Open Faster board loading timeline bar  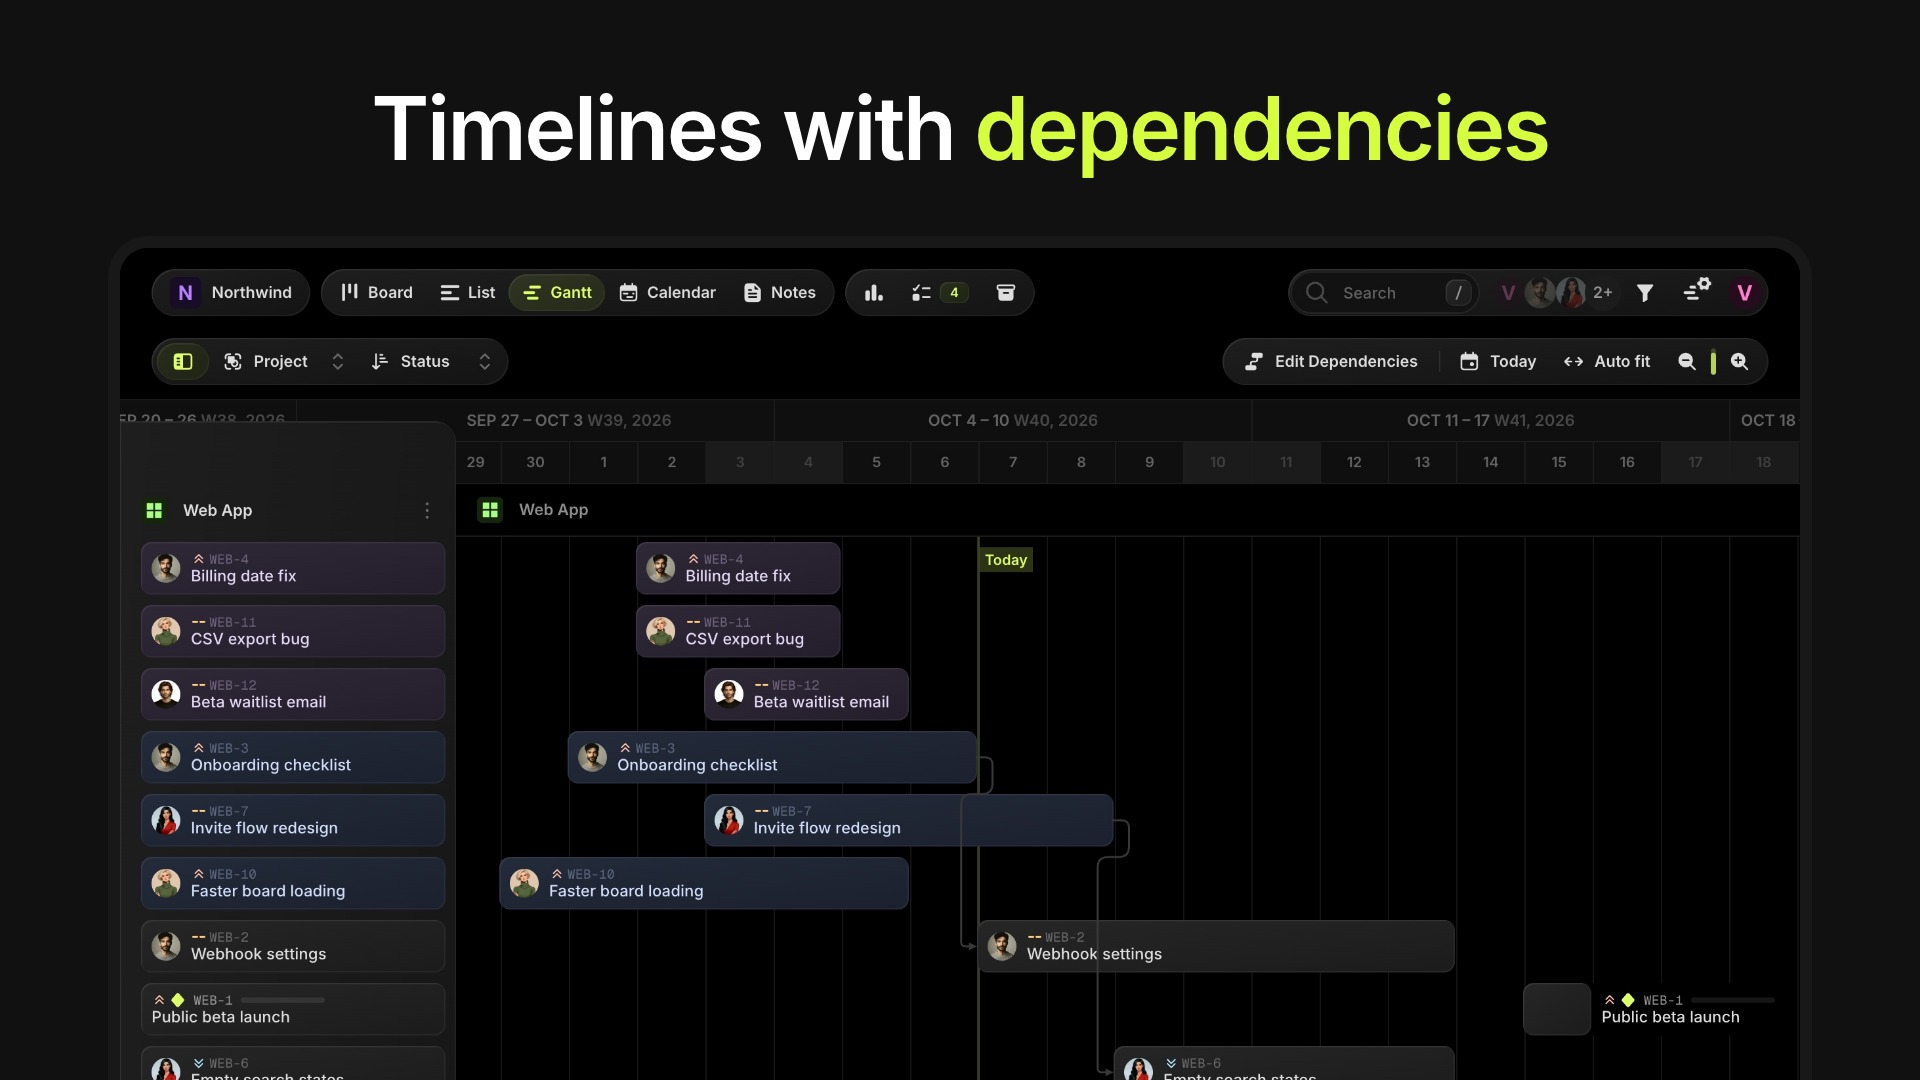(704, 884)
